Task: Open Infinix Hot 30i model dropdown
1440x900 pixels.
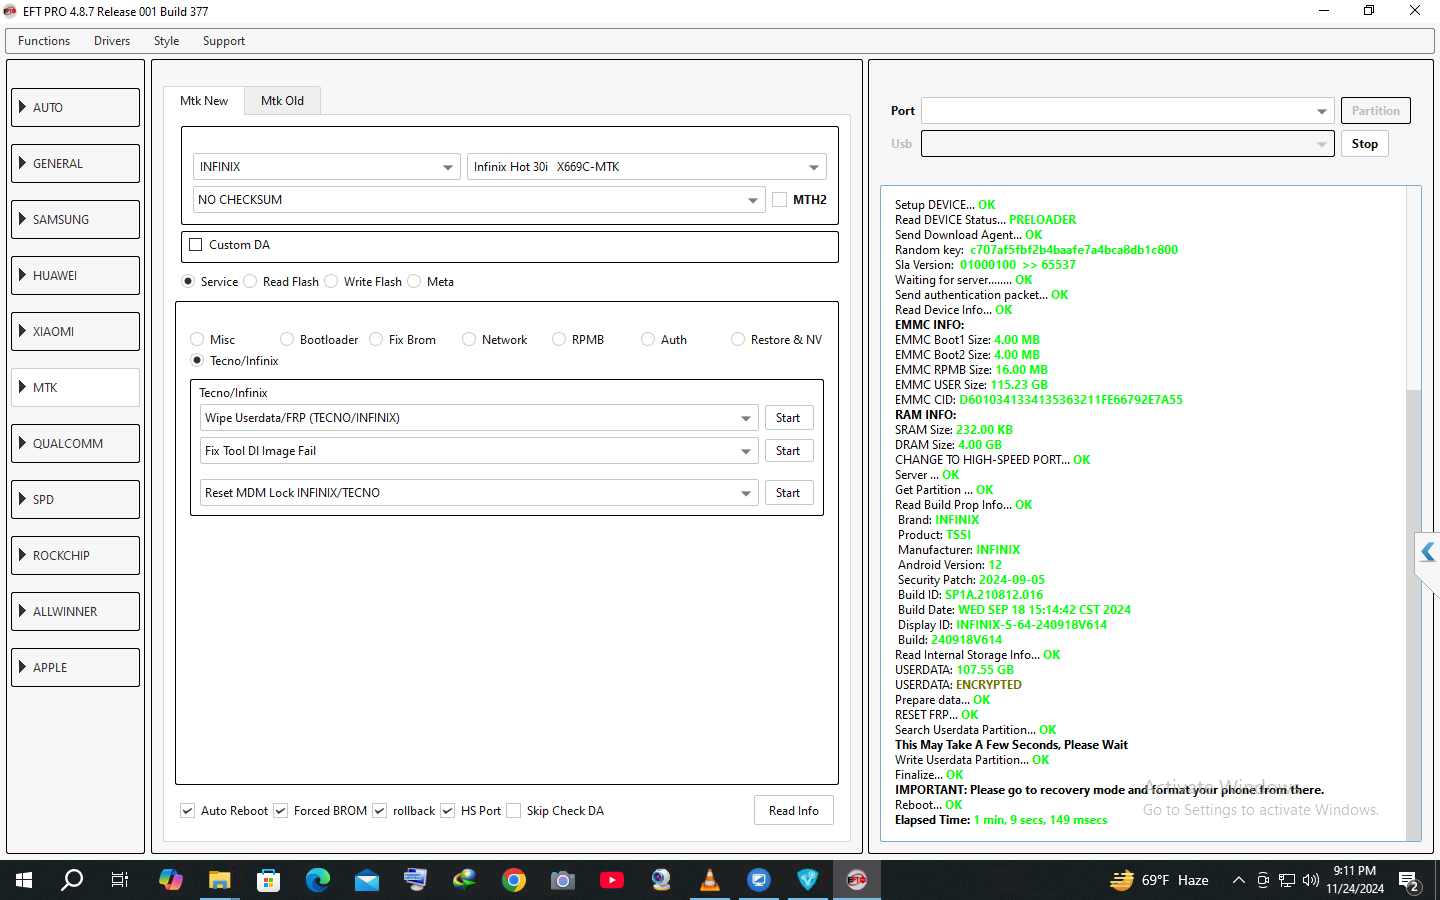Action: pyautogui.click(x=646, y=167)
